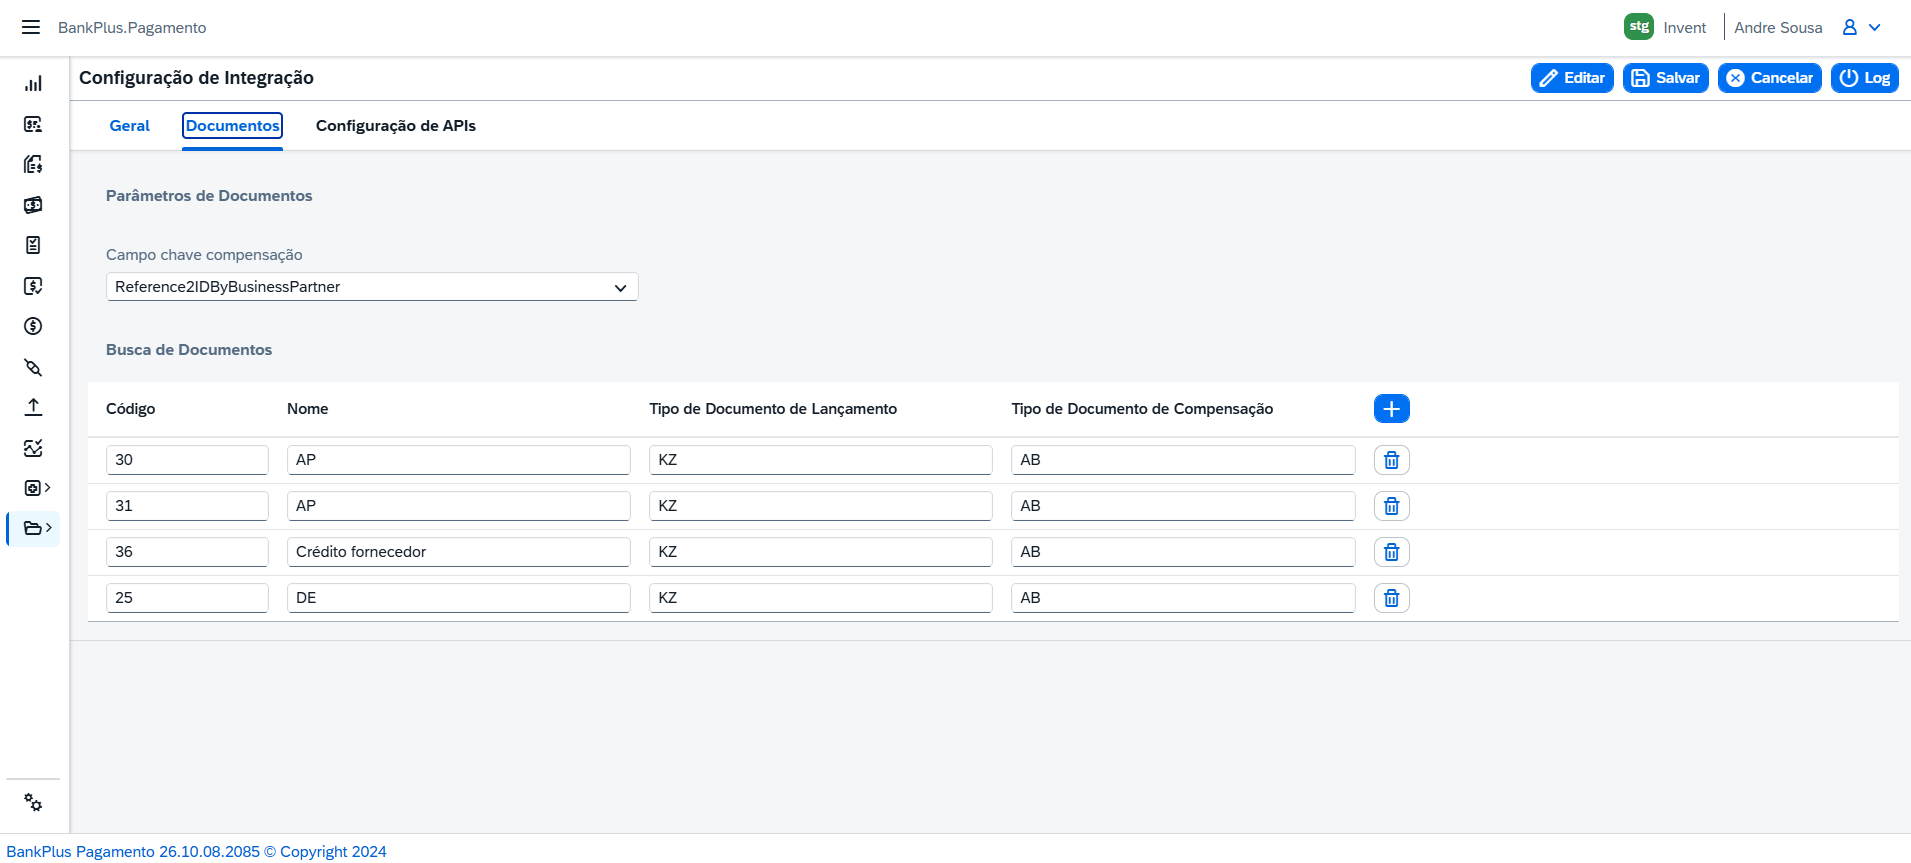This screenshot has width=1911, height=863.
Task: Click Tipo de Documento de Lançamento header
Action: pos(773,409)
